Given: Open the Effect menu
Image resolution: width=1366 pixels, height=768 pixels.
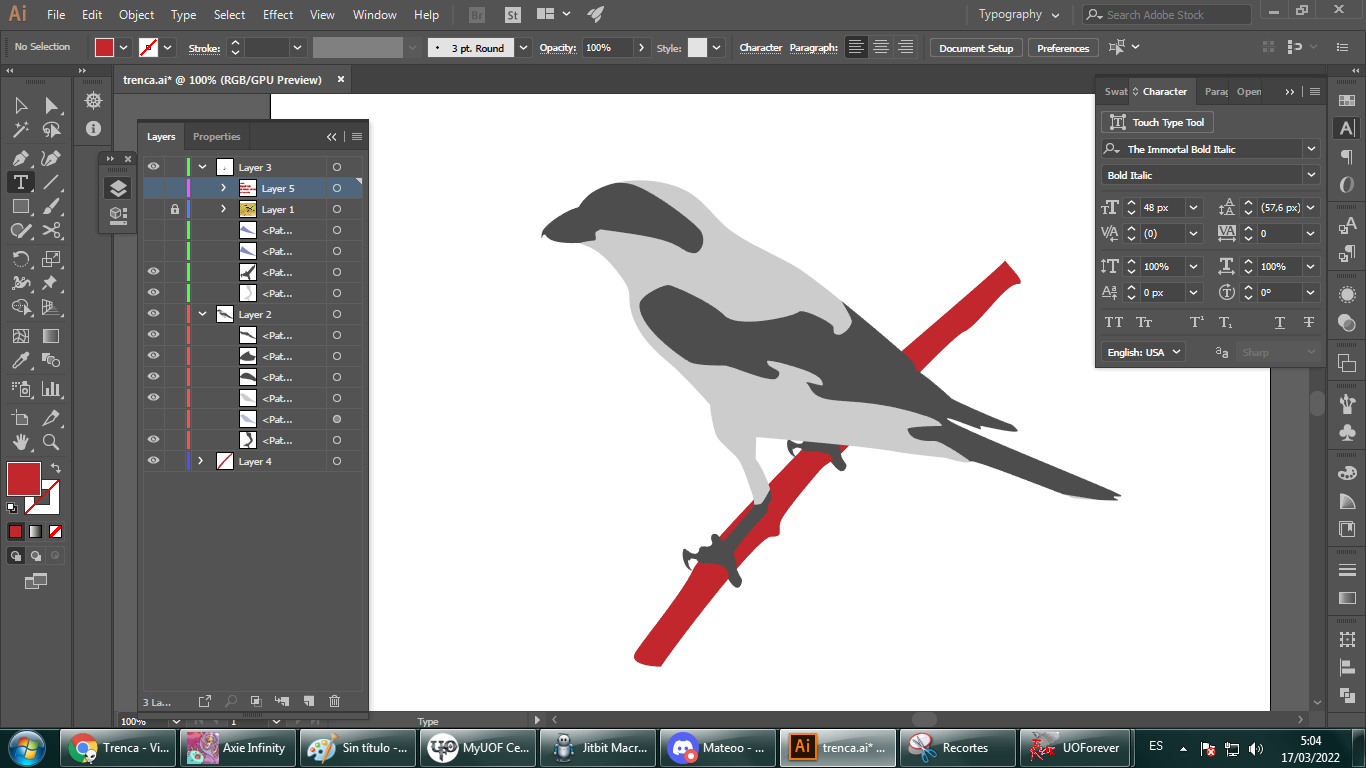Looking at the screenshot, I should tap(278, 14).
